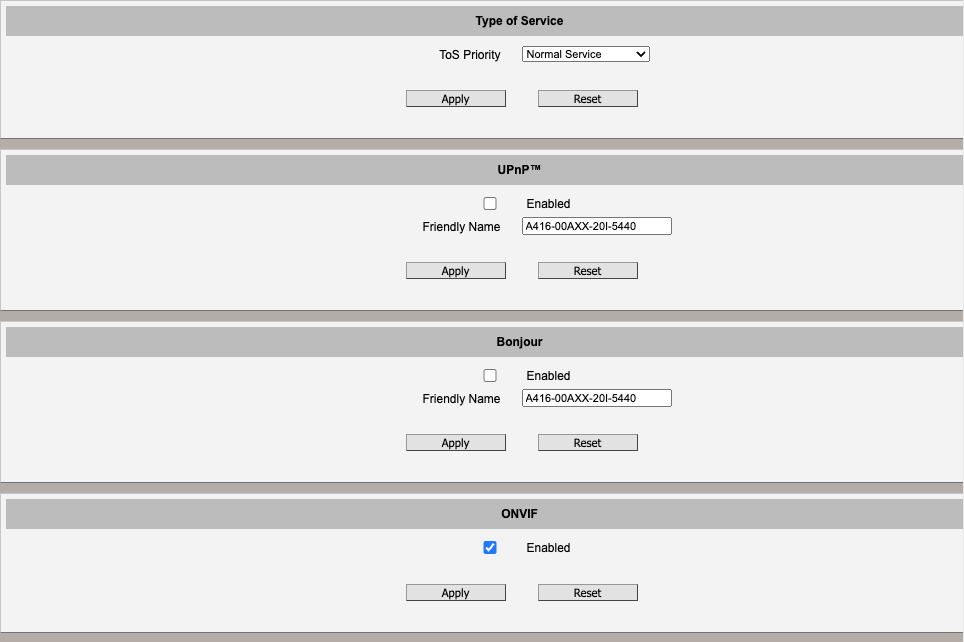
Task: Enable the UPnP checkbox
Action: pos(490,203)
